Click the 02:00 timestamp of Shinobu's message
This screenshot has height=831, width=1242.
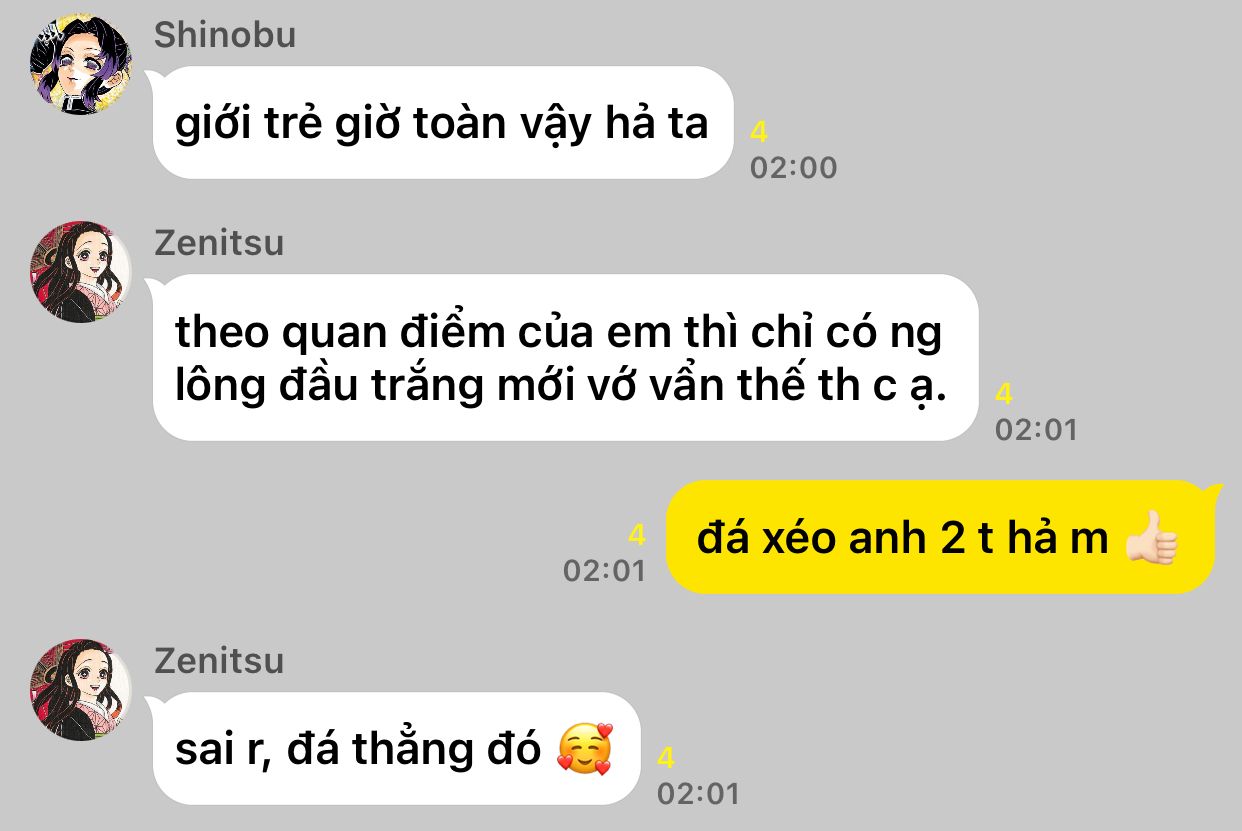(x=794, y=167)
